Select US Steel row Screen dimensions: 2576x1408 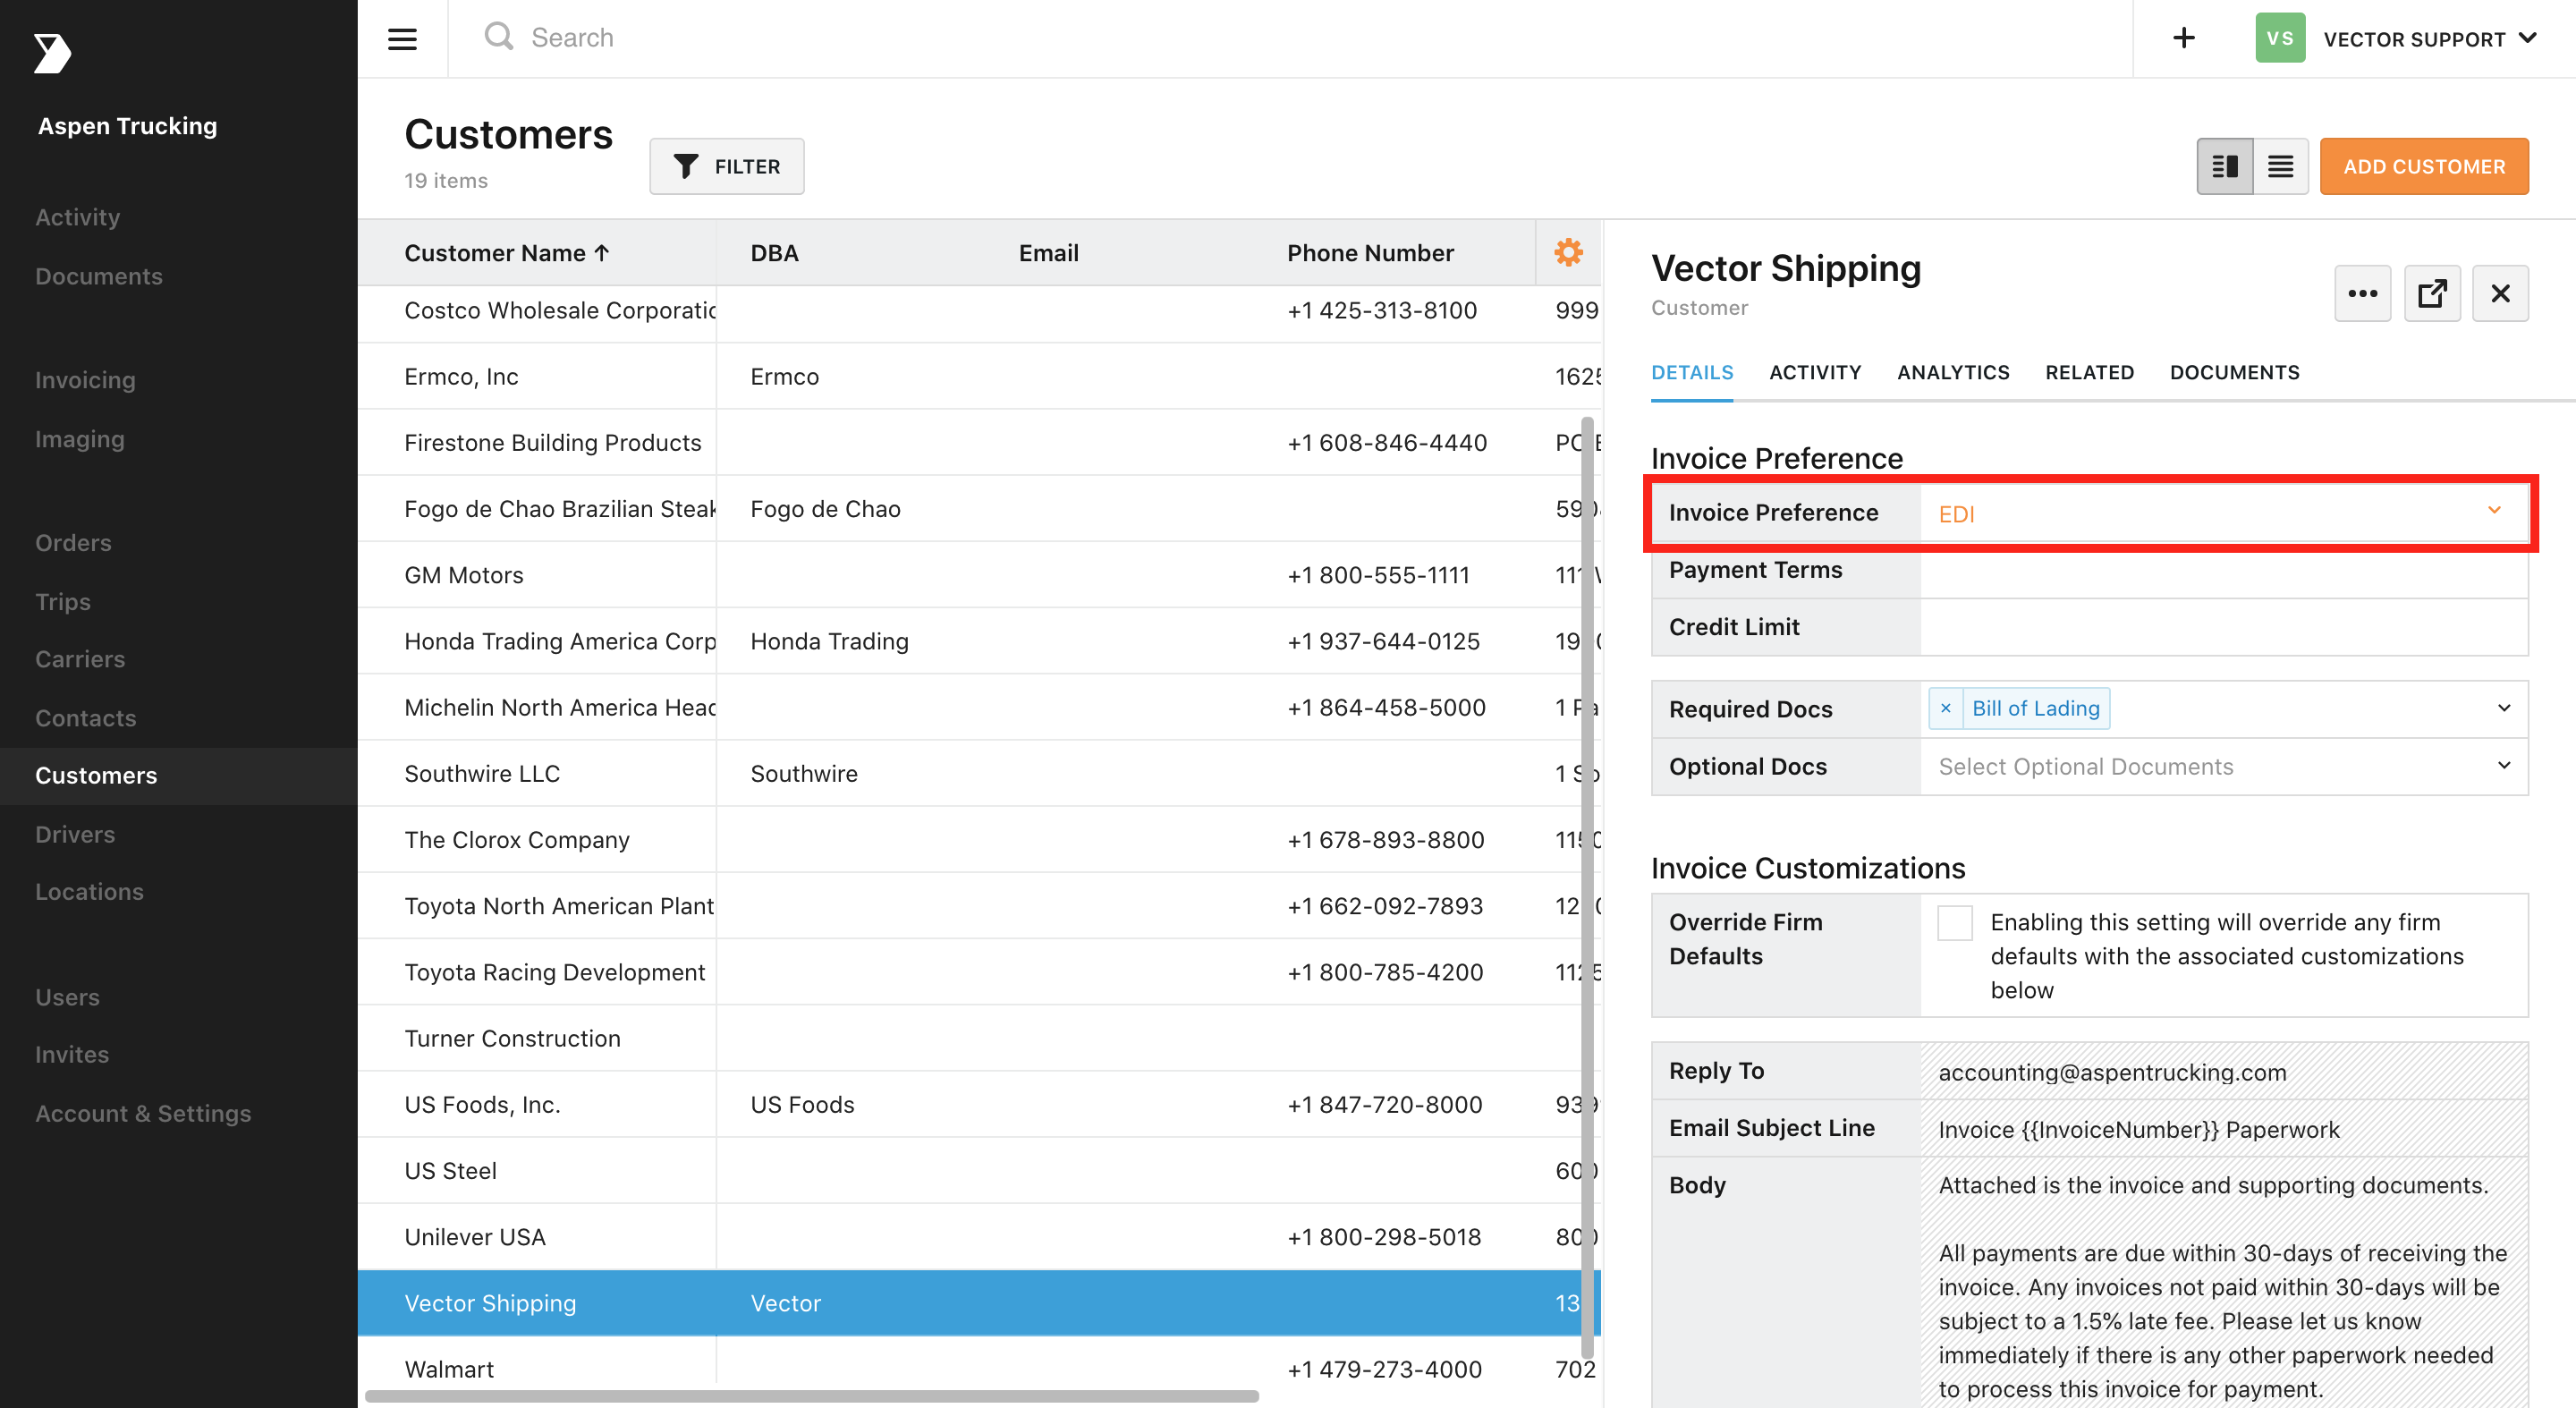(980, 1171)
